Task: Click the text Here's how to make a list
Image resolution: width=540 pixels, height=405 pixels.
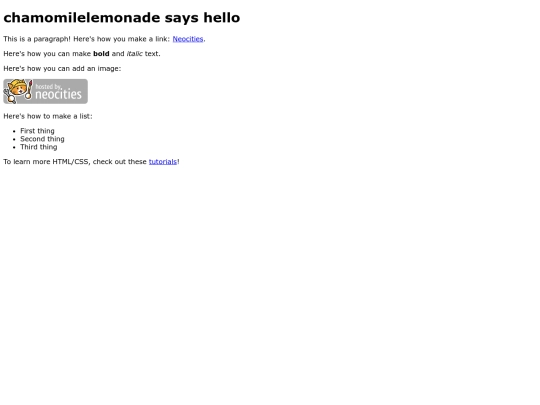Action: point(48,116)
